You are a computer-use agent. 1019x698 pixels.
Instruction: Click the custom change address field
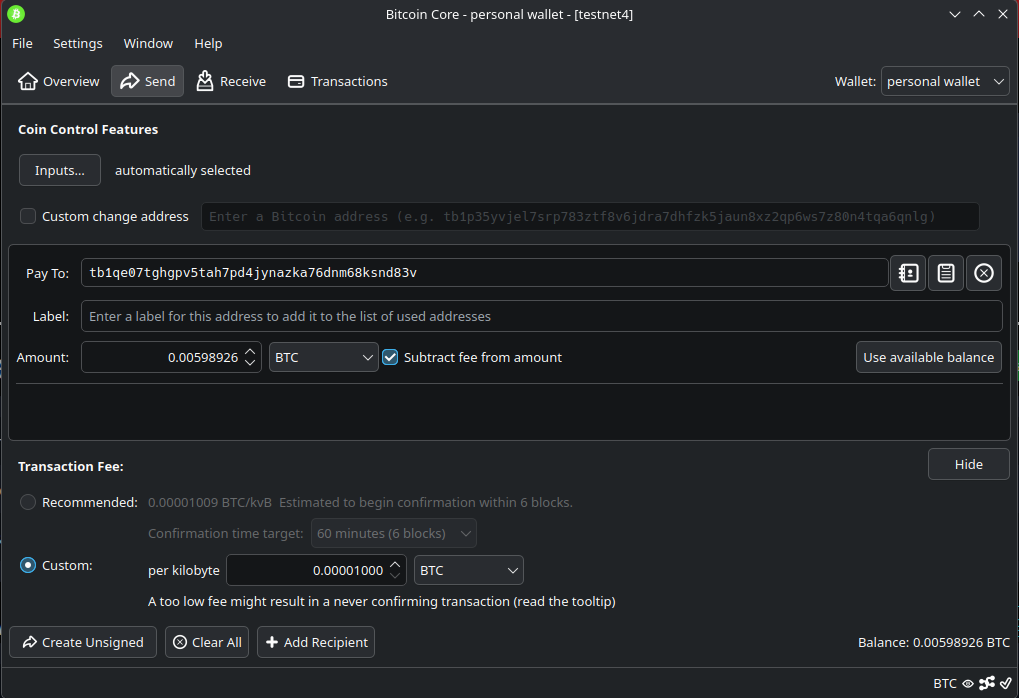(x=590, y=216)
